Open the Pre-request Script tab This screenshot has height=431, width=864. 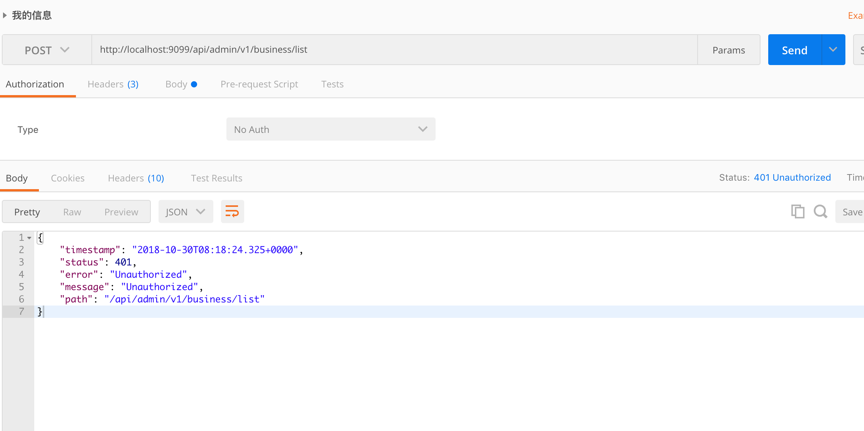click(259, 84)
